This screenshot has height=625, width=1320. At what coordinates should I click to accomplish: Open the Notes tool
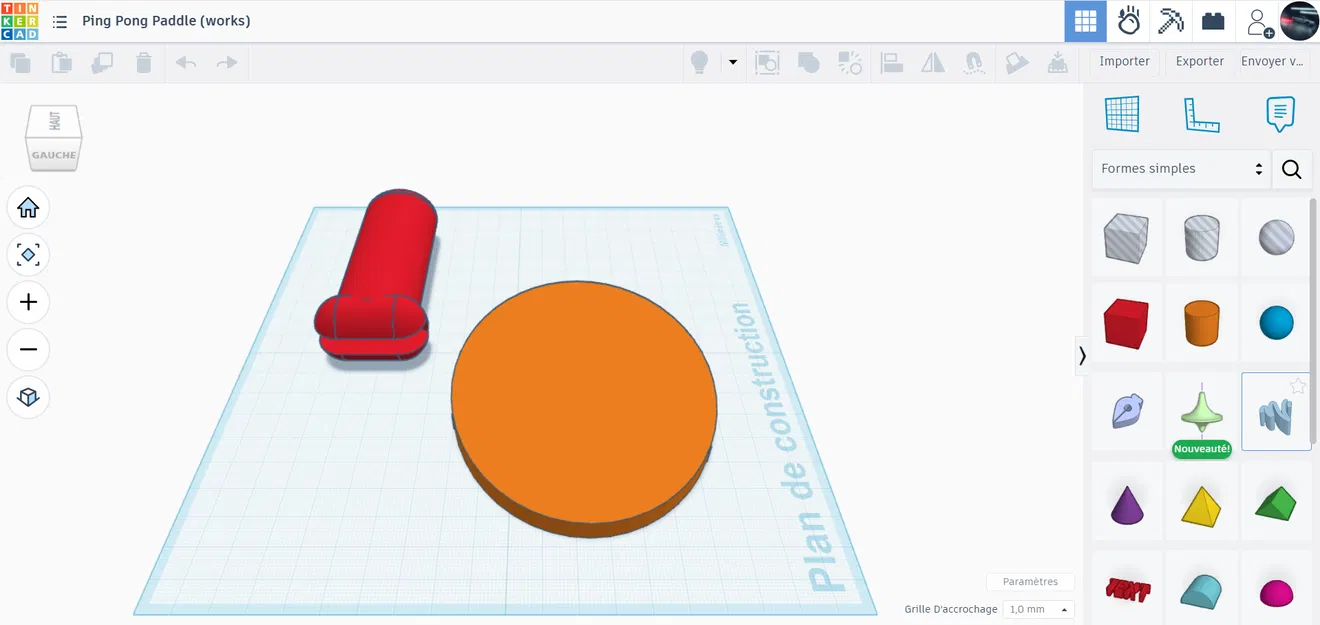pyautogui.click(x=1281, y=113)
